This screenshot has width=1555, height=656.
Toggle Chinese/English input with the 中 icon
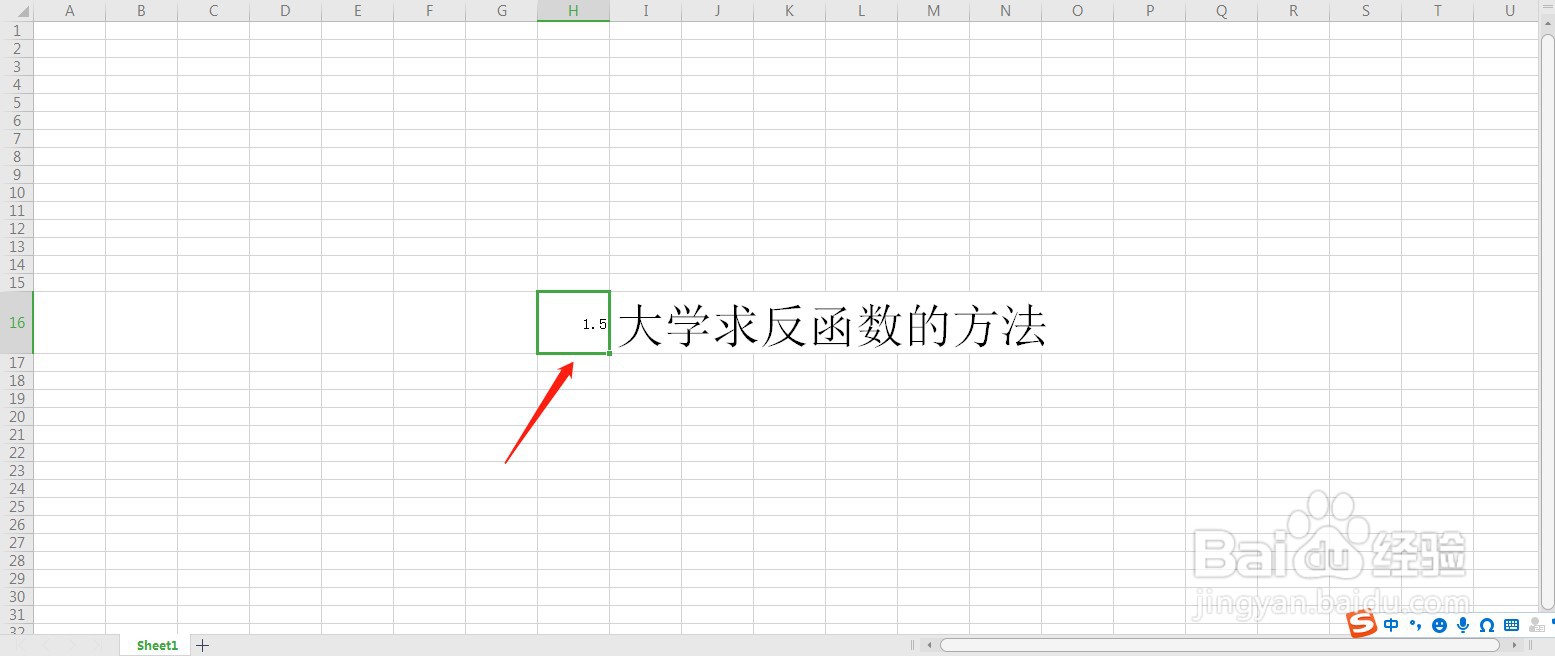[1392, 624]
